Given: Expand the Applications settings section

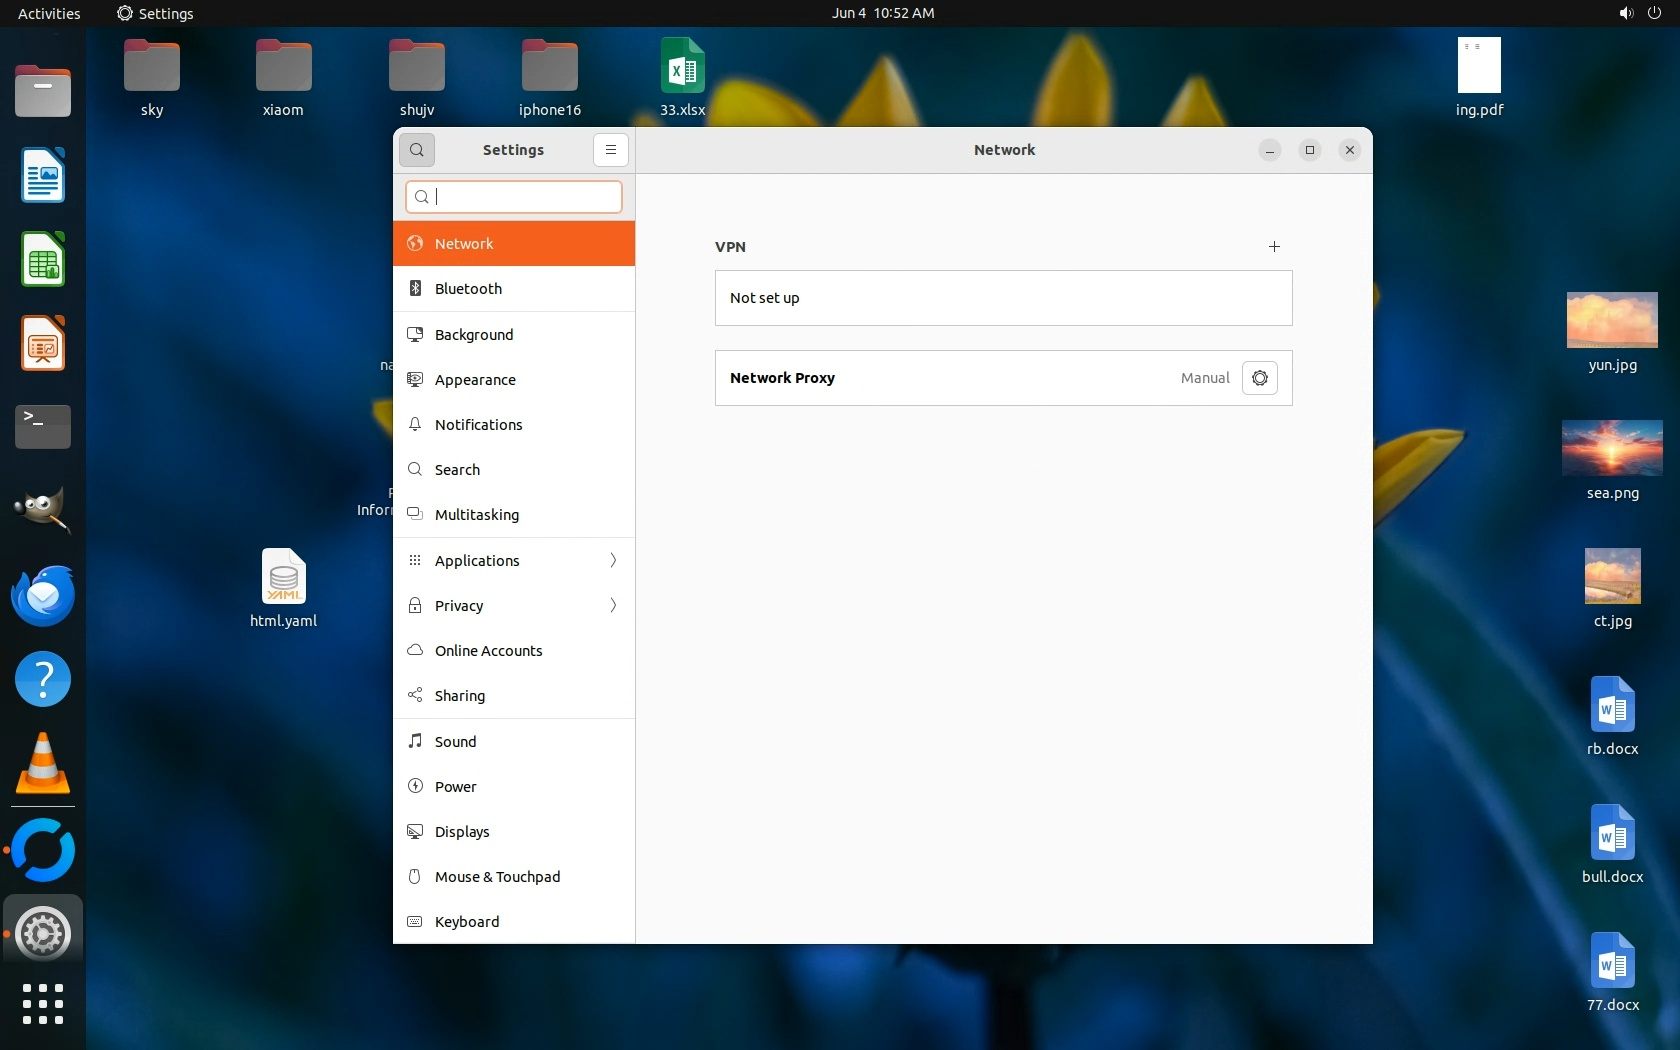Looking at the screenshot, I should click(x=514, y=561).
